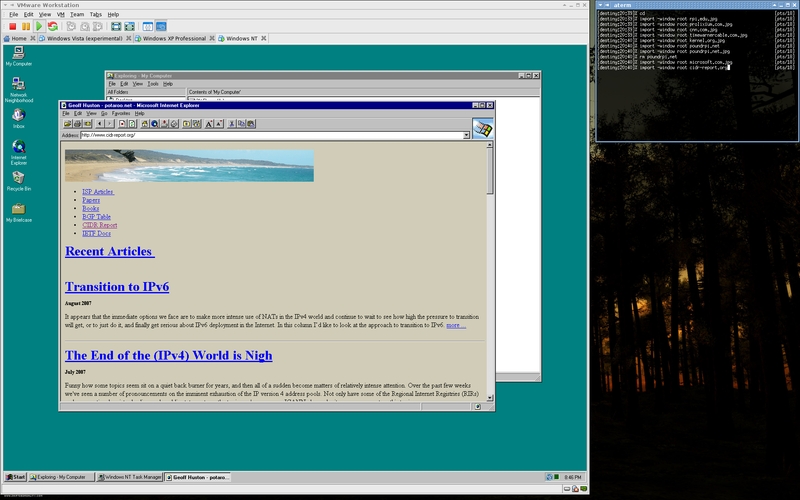This screenshot has height=500, width=800.
Task: Open My Computer desktop icon
Action: tap(19, 56)
